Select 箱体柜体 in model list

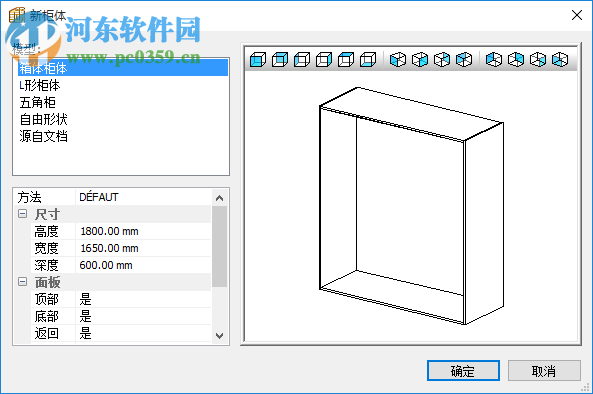[x=123, y=68]
